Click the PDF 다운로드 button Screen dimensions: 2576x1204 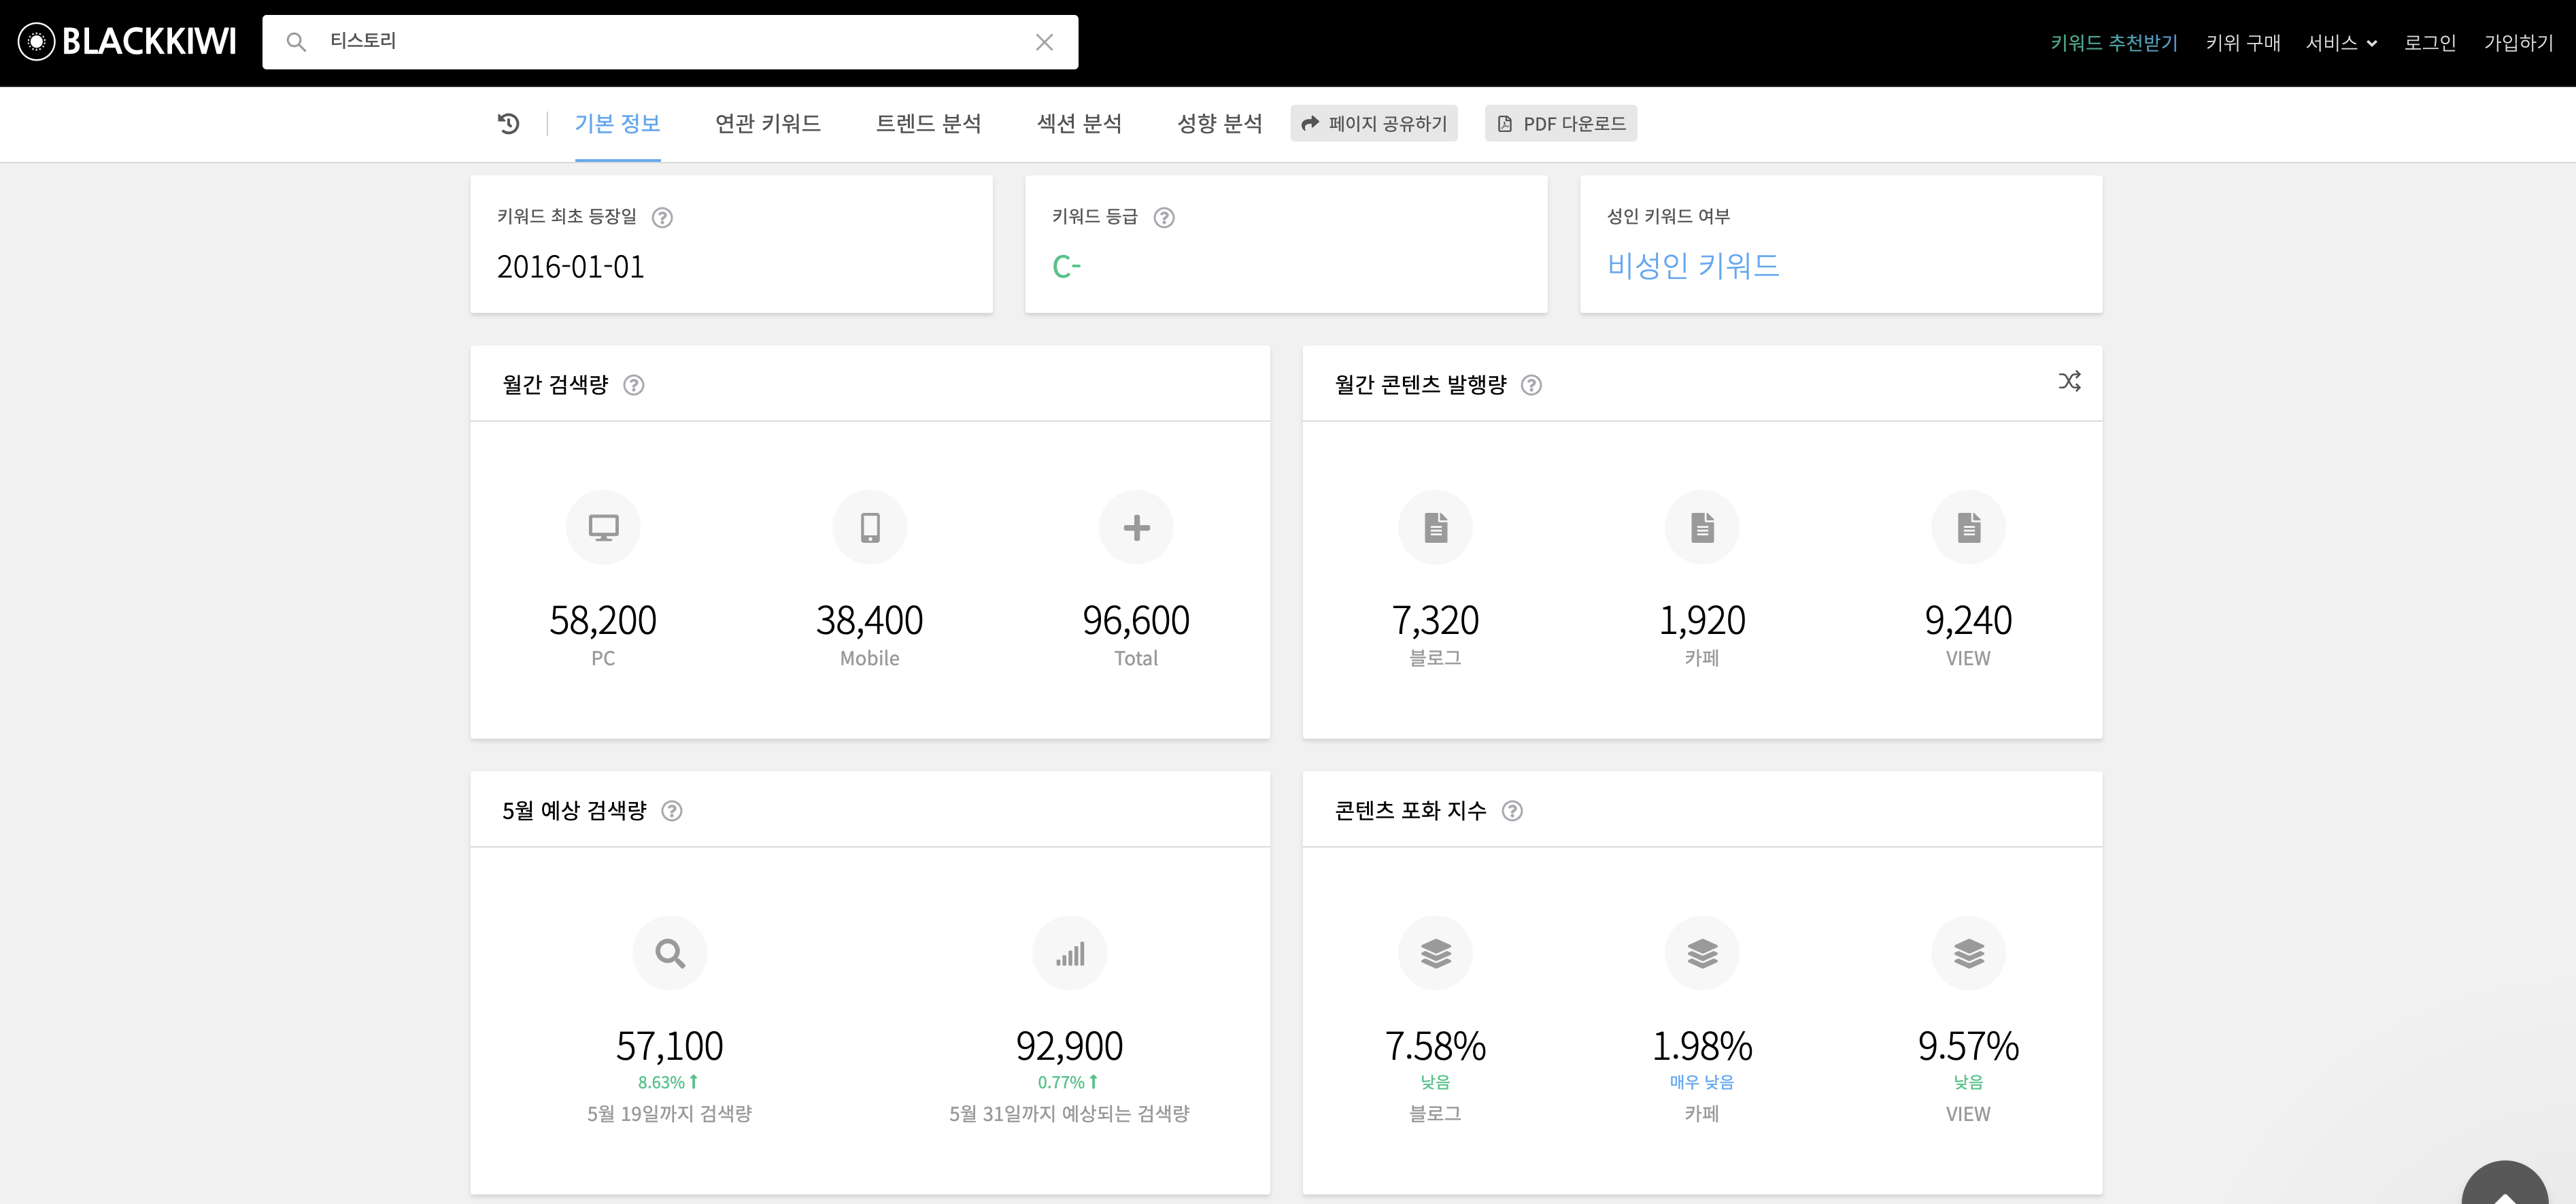click(1561, 123)
